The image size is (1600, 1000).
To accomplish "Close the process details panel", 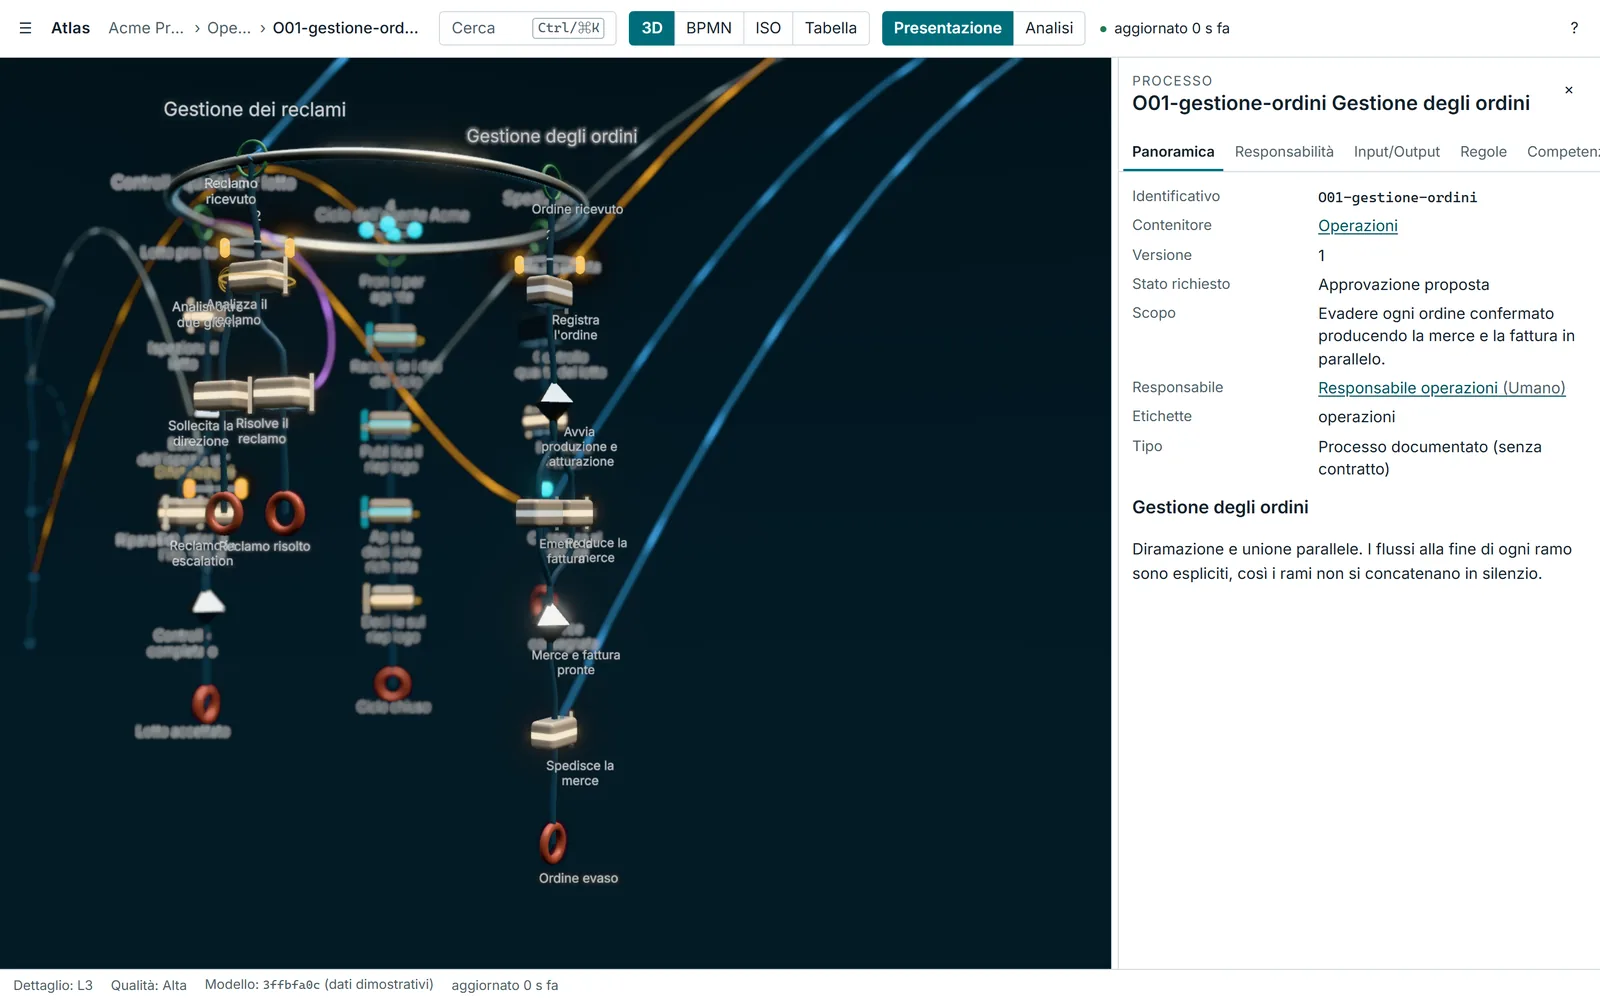I will coord(1569,90).
